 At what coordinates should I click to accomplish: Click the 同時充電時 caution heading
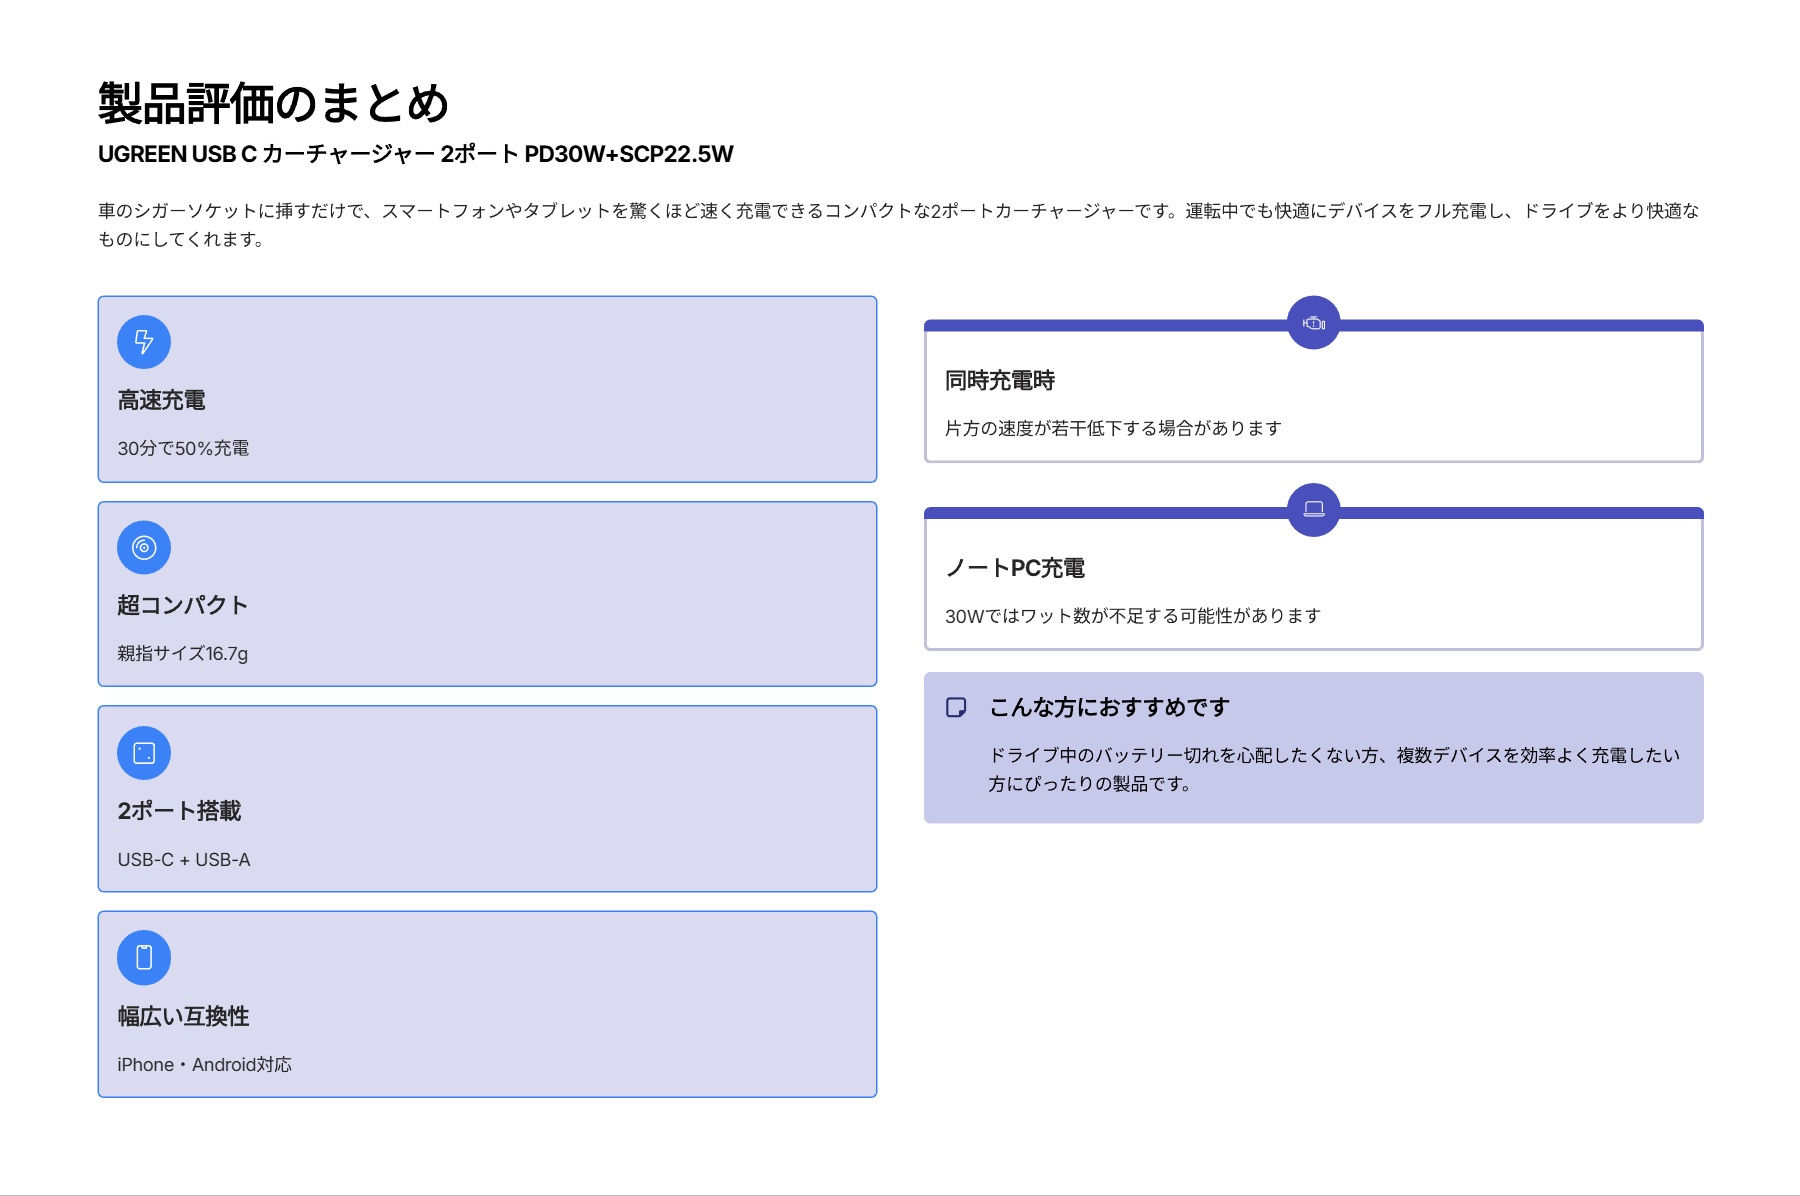pyautogui.click(x=1000, y=381)
